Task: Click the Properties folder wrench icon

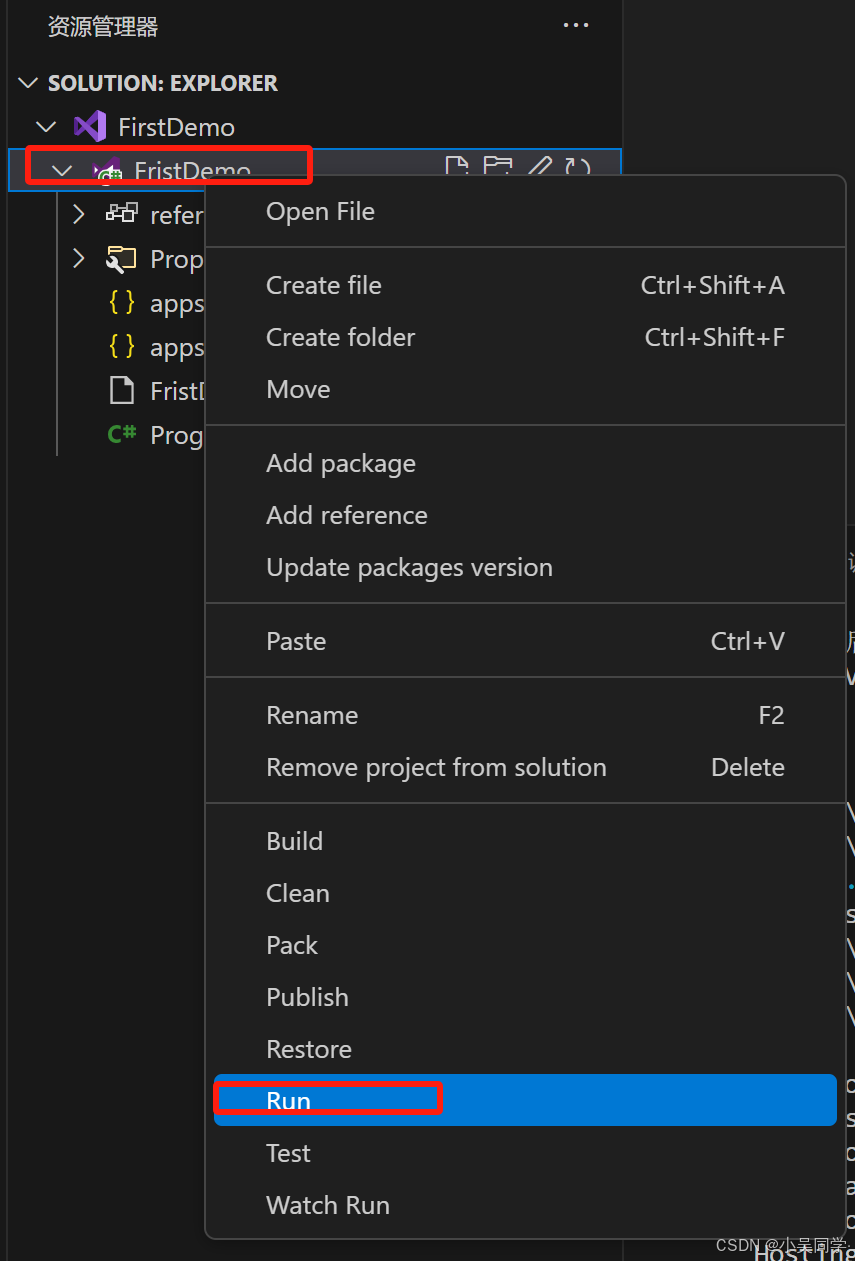Action: (122, 259)
